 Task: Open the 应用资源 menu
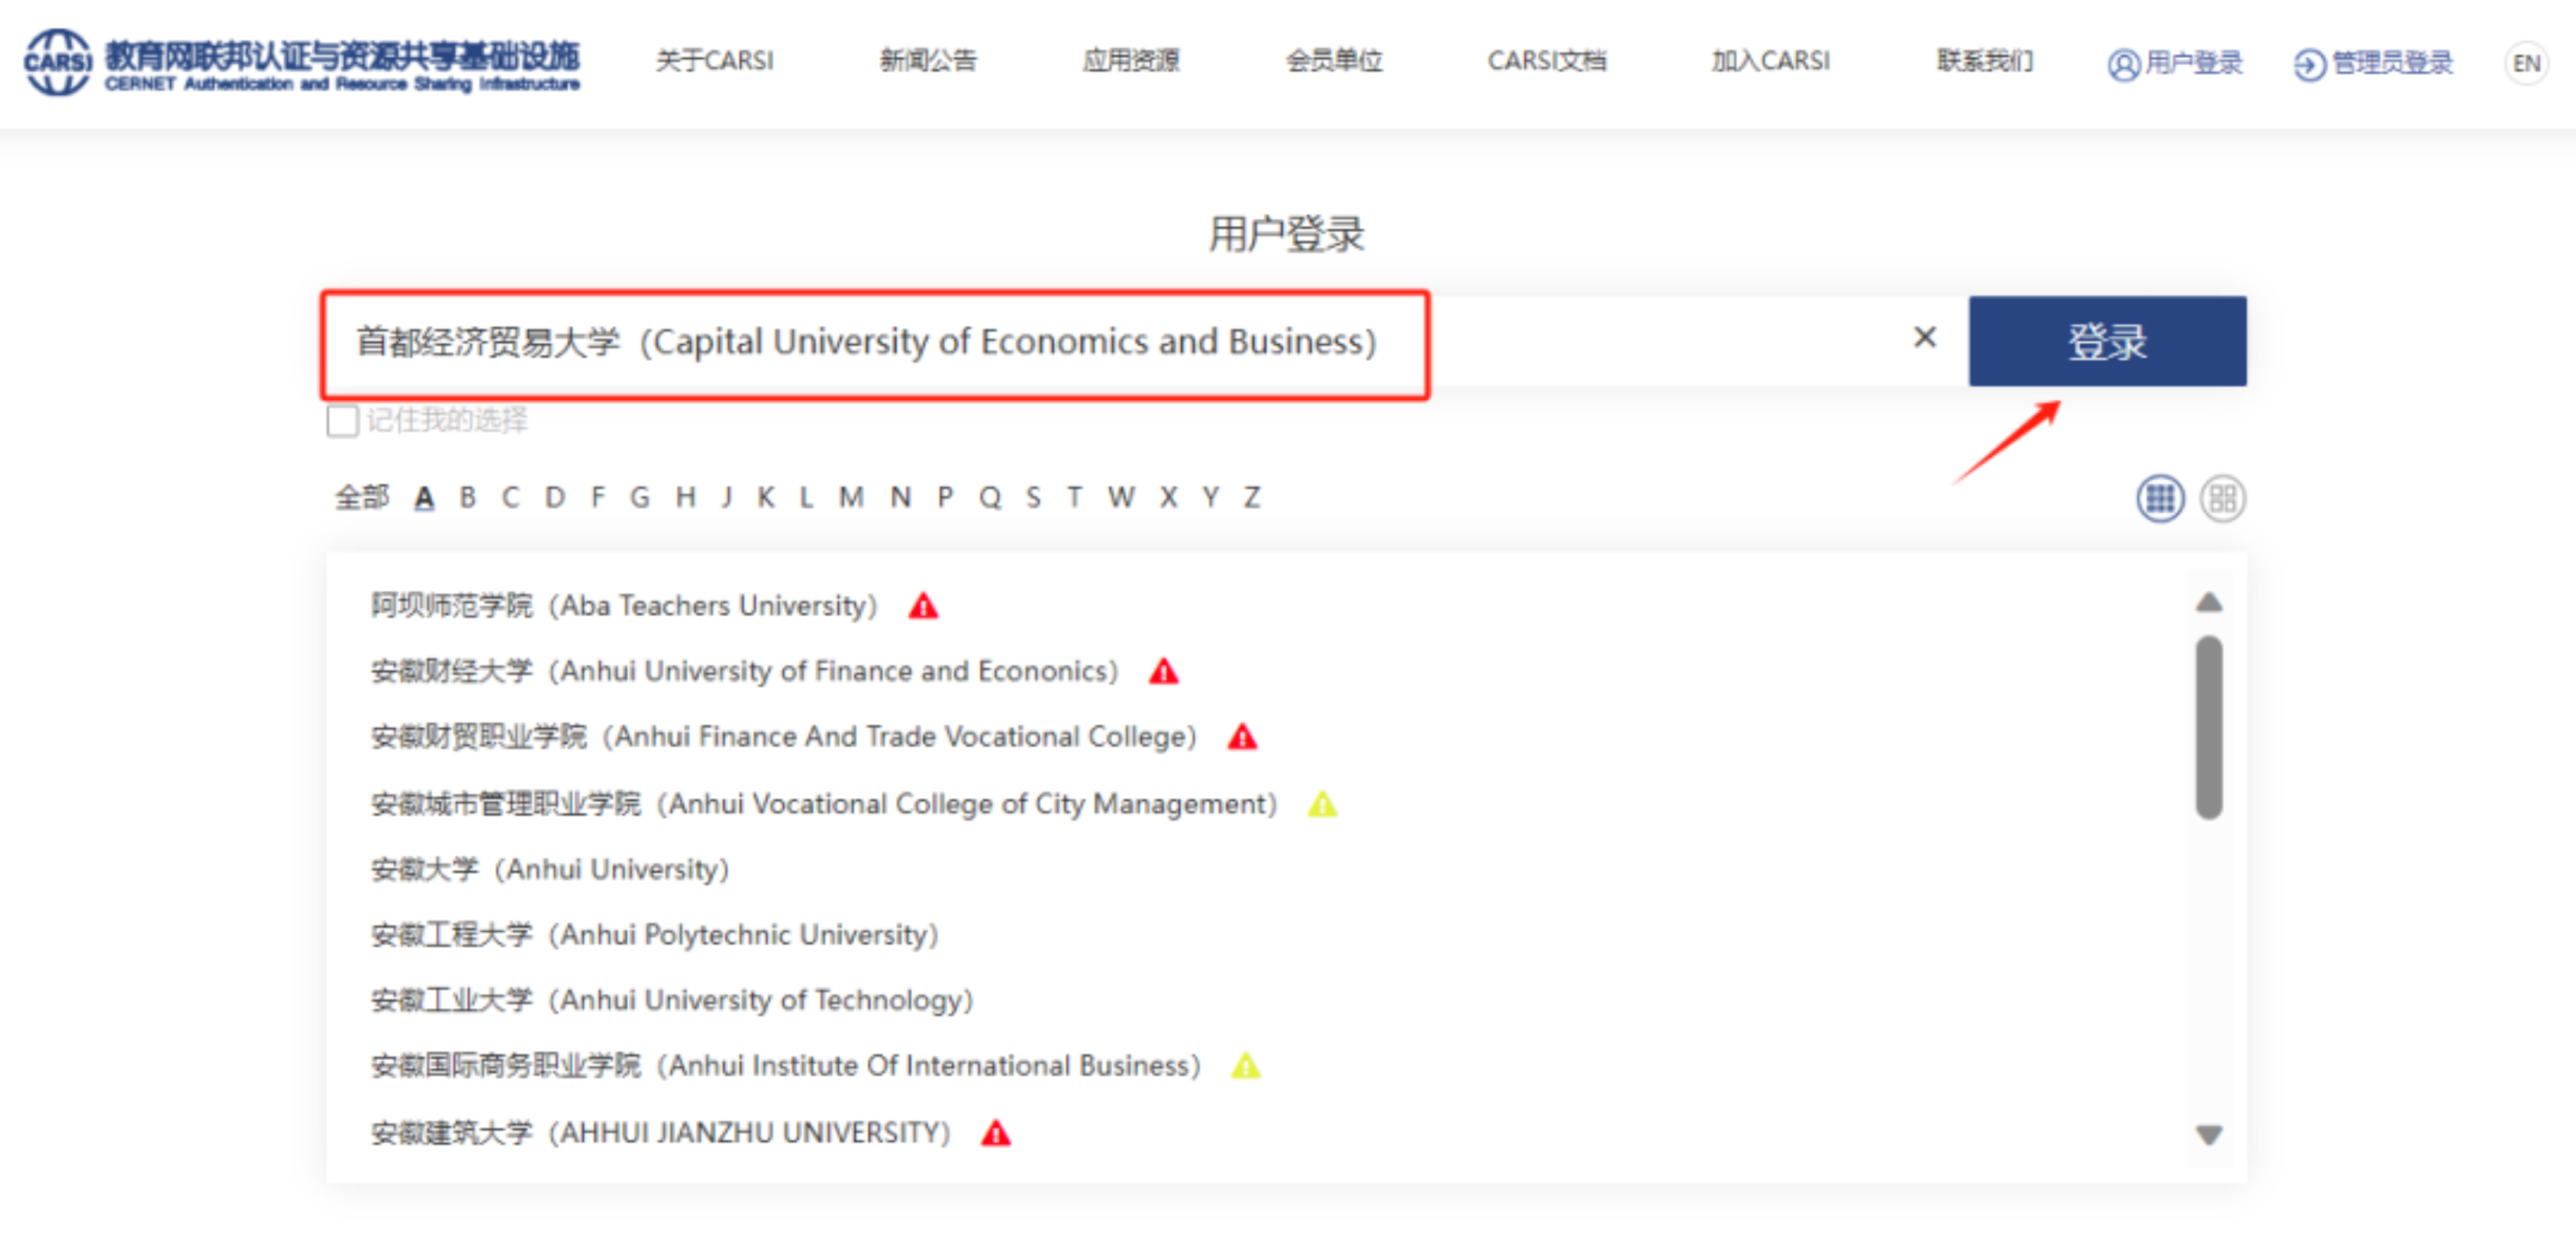coord(1131,61)
